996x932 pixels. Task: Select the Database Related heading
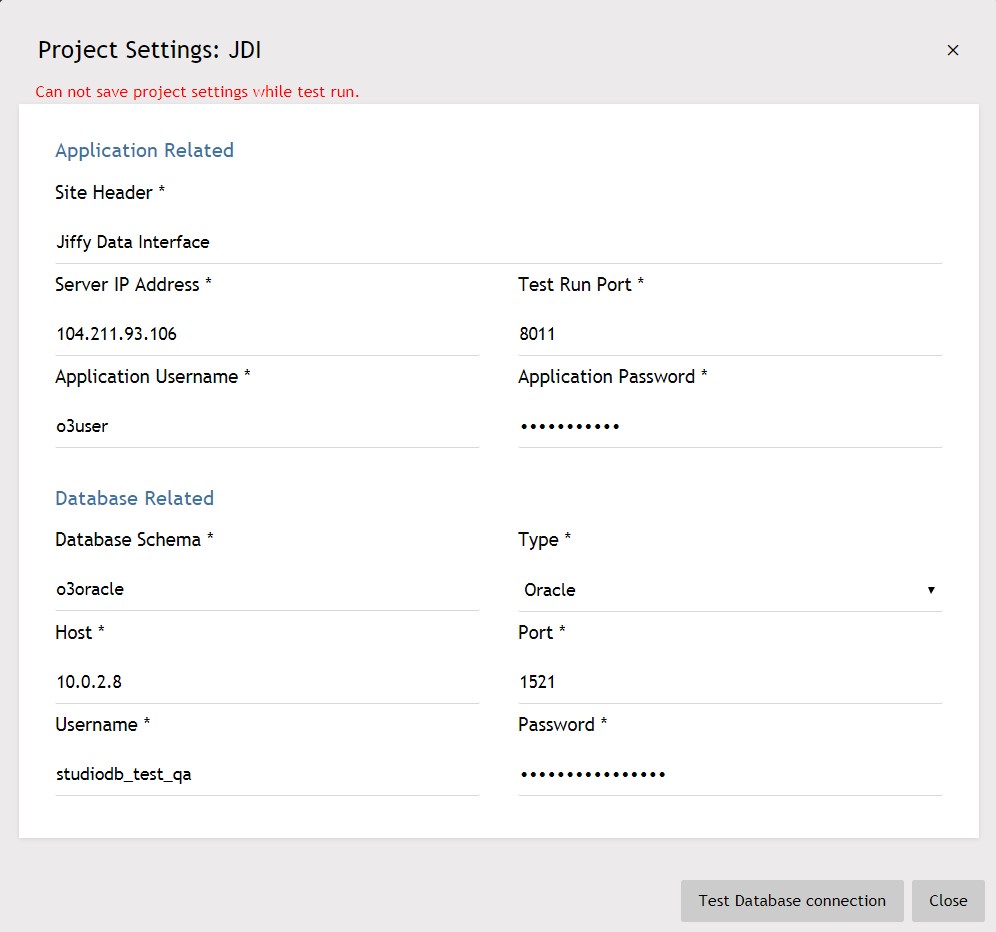tap(135, 498)
